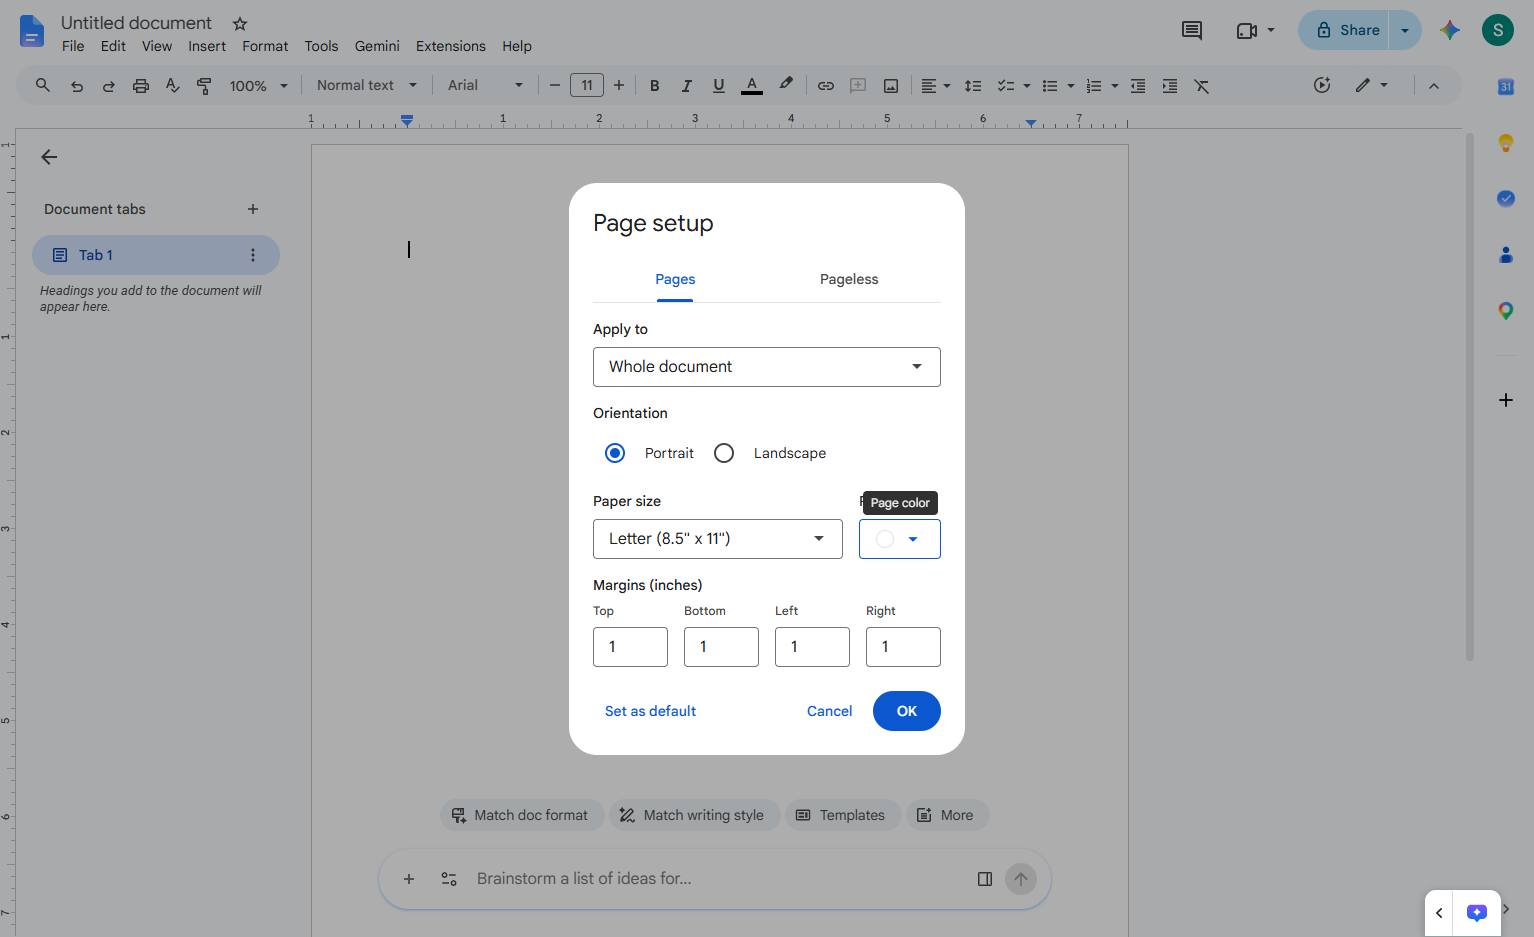1534x937 pixels.
Task: Select the Portrait orientation radio button
Action: point(615,453)
